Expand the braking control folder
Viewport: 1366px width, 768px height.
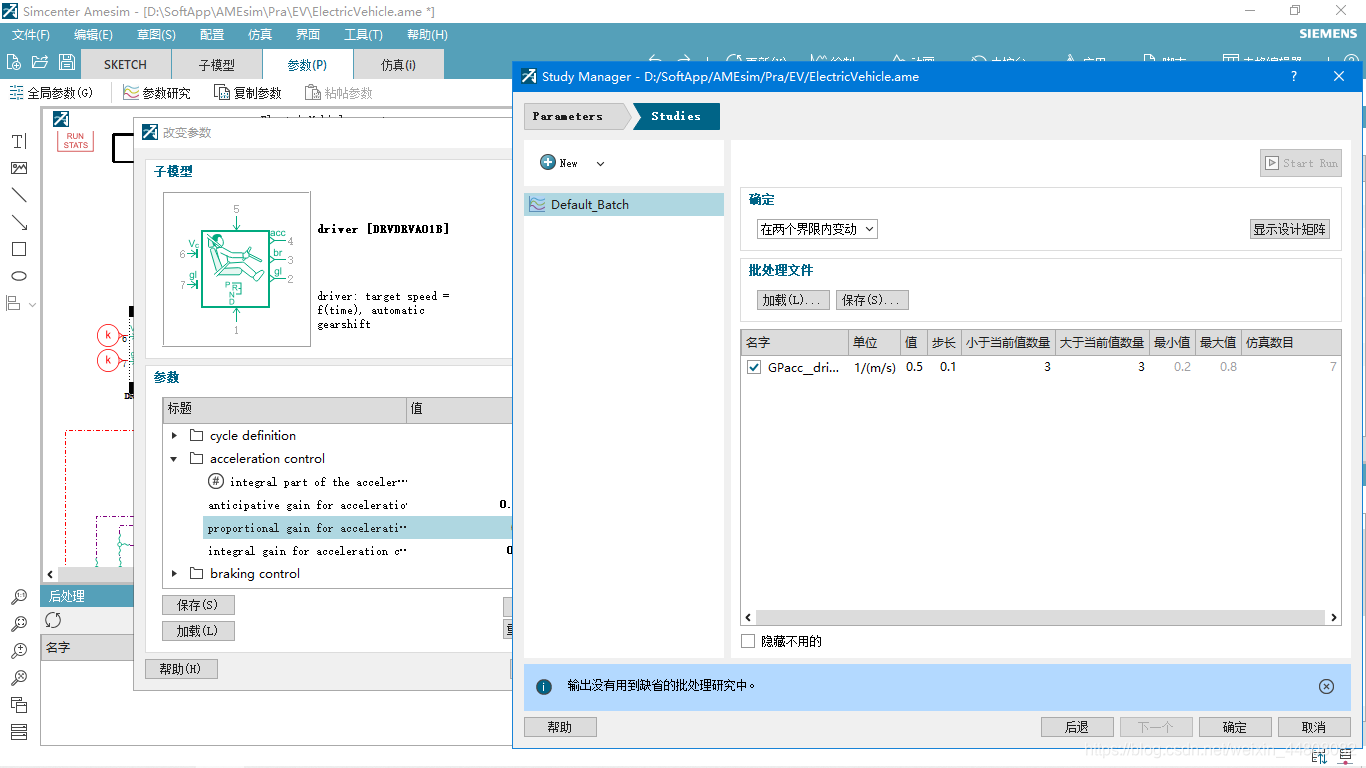[174, 574]
